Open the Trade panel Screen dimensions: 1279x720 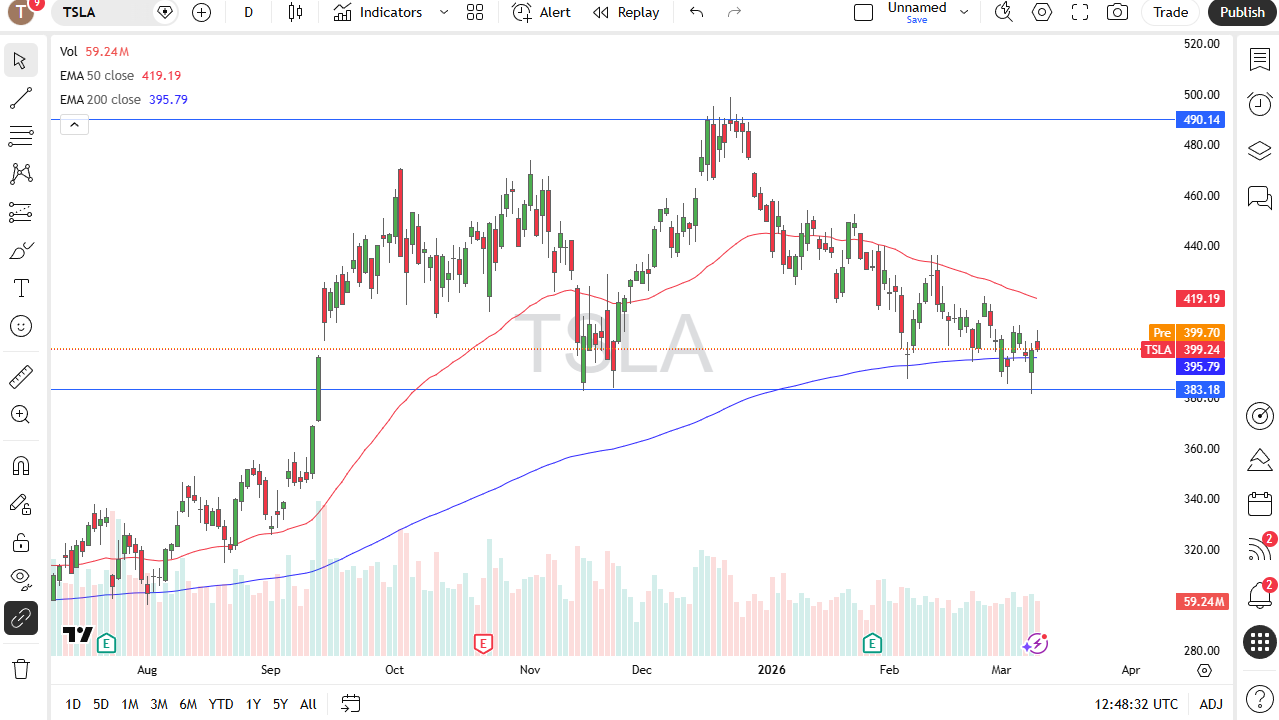click(x=1171, y=12)
